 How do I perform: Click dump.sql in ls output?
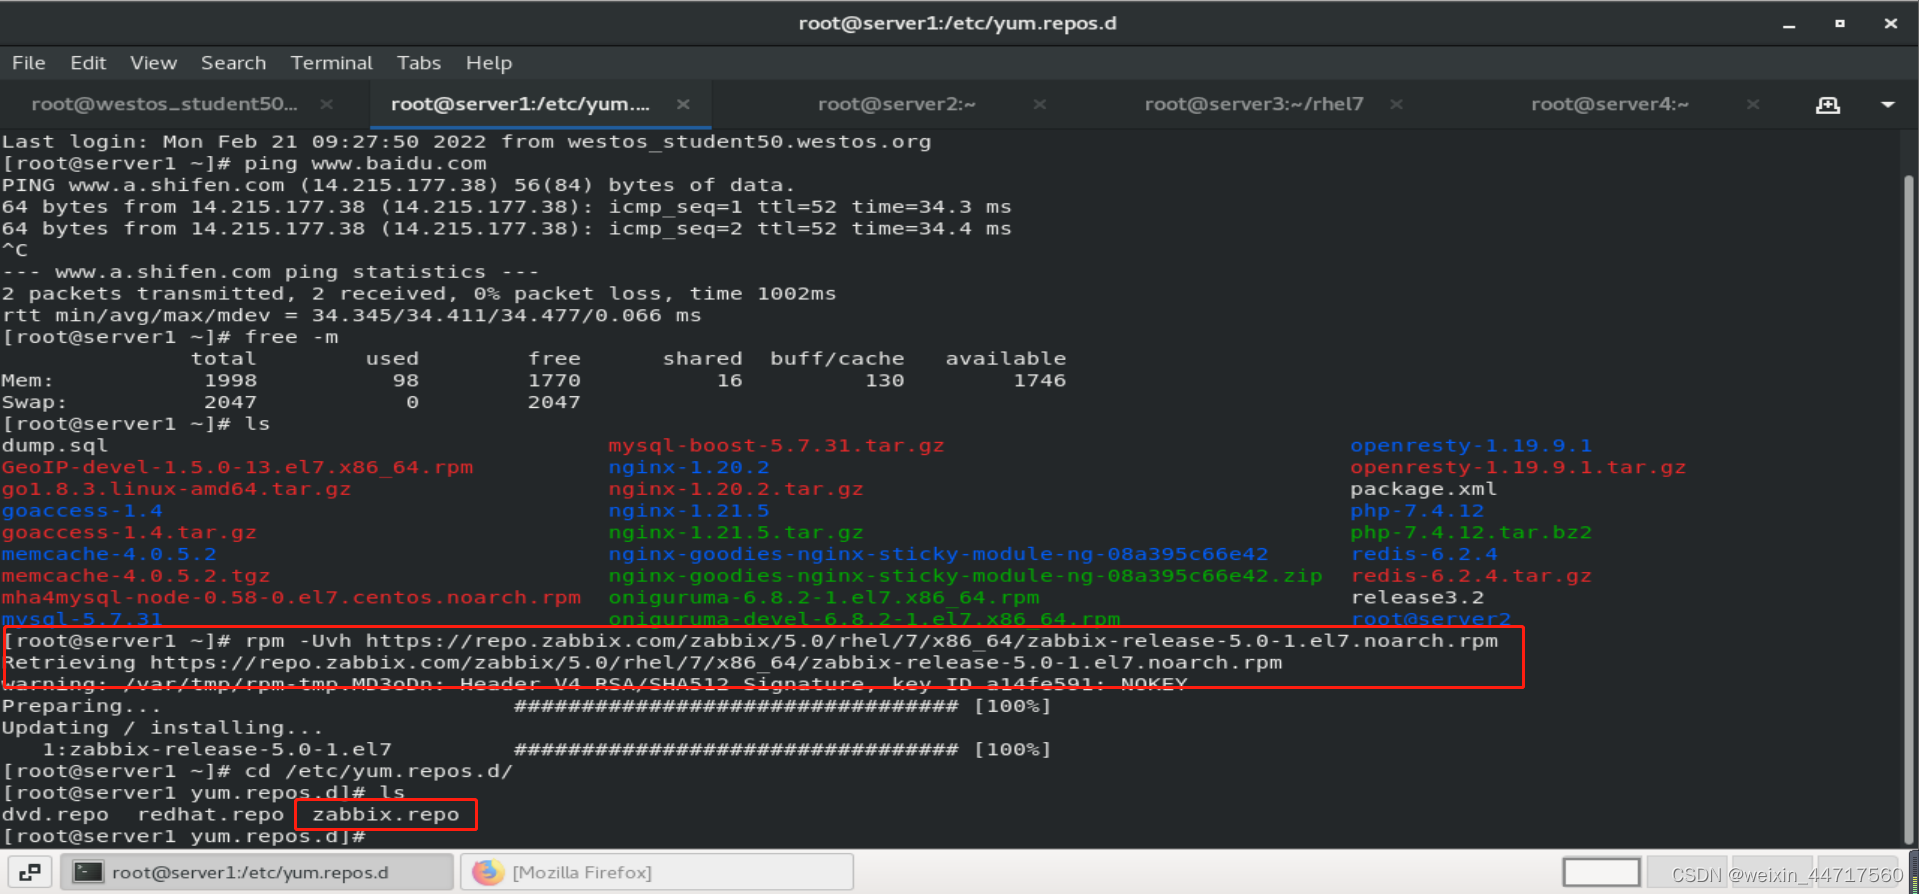pos(54,446)
